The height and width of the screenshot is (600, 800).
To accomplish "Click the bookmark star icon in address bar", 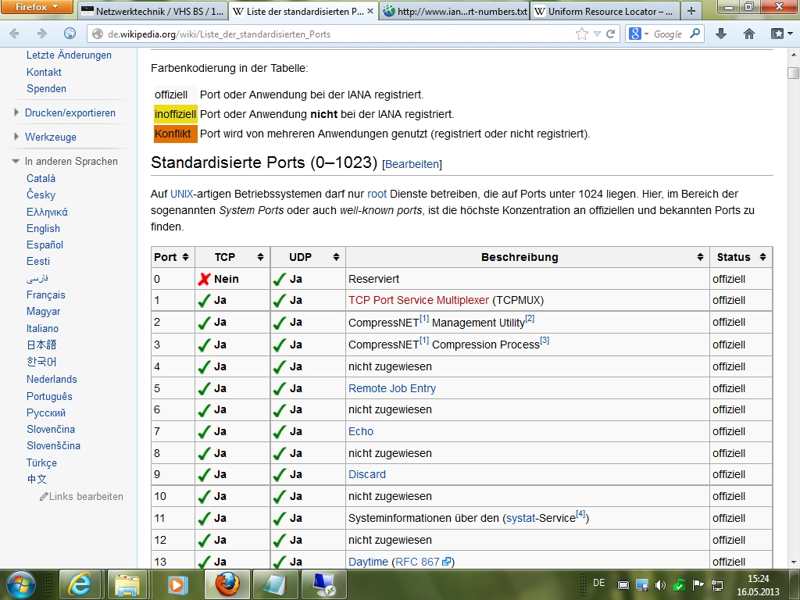I will [582, 34].
